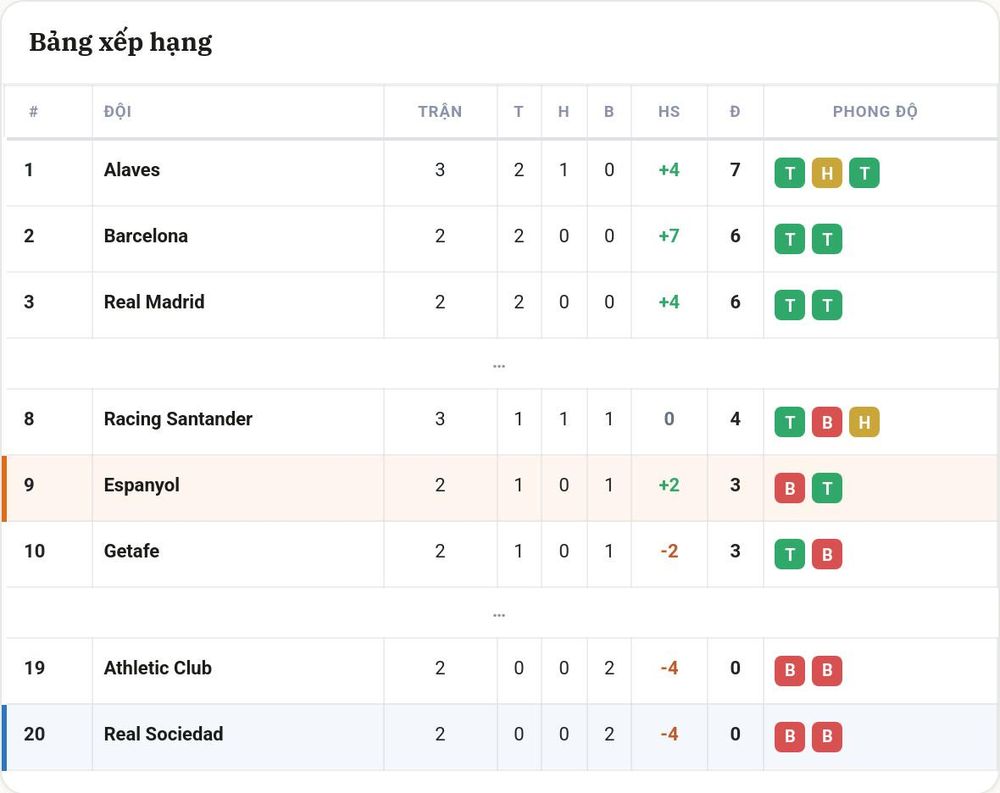Open the Real Madrid team link

point(154,302)
